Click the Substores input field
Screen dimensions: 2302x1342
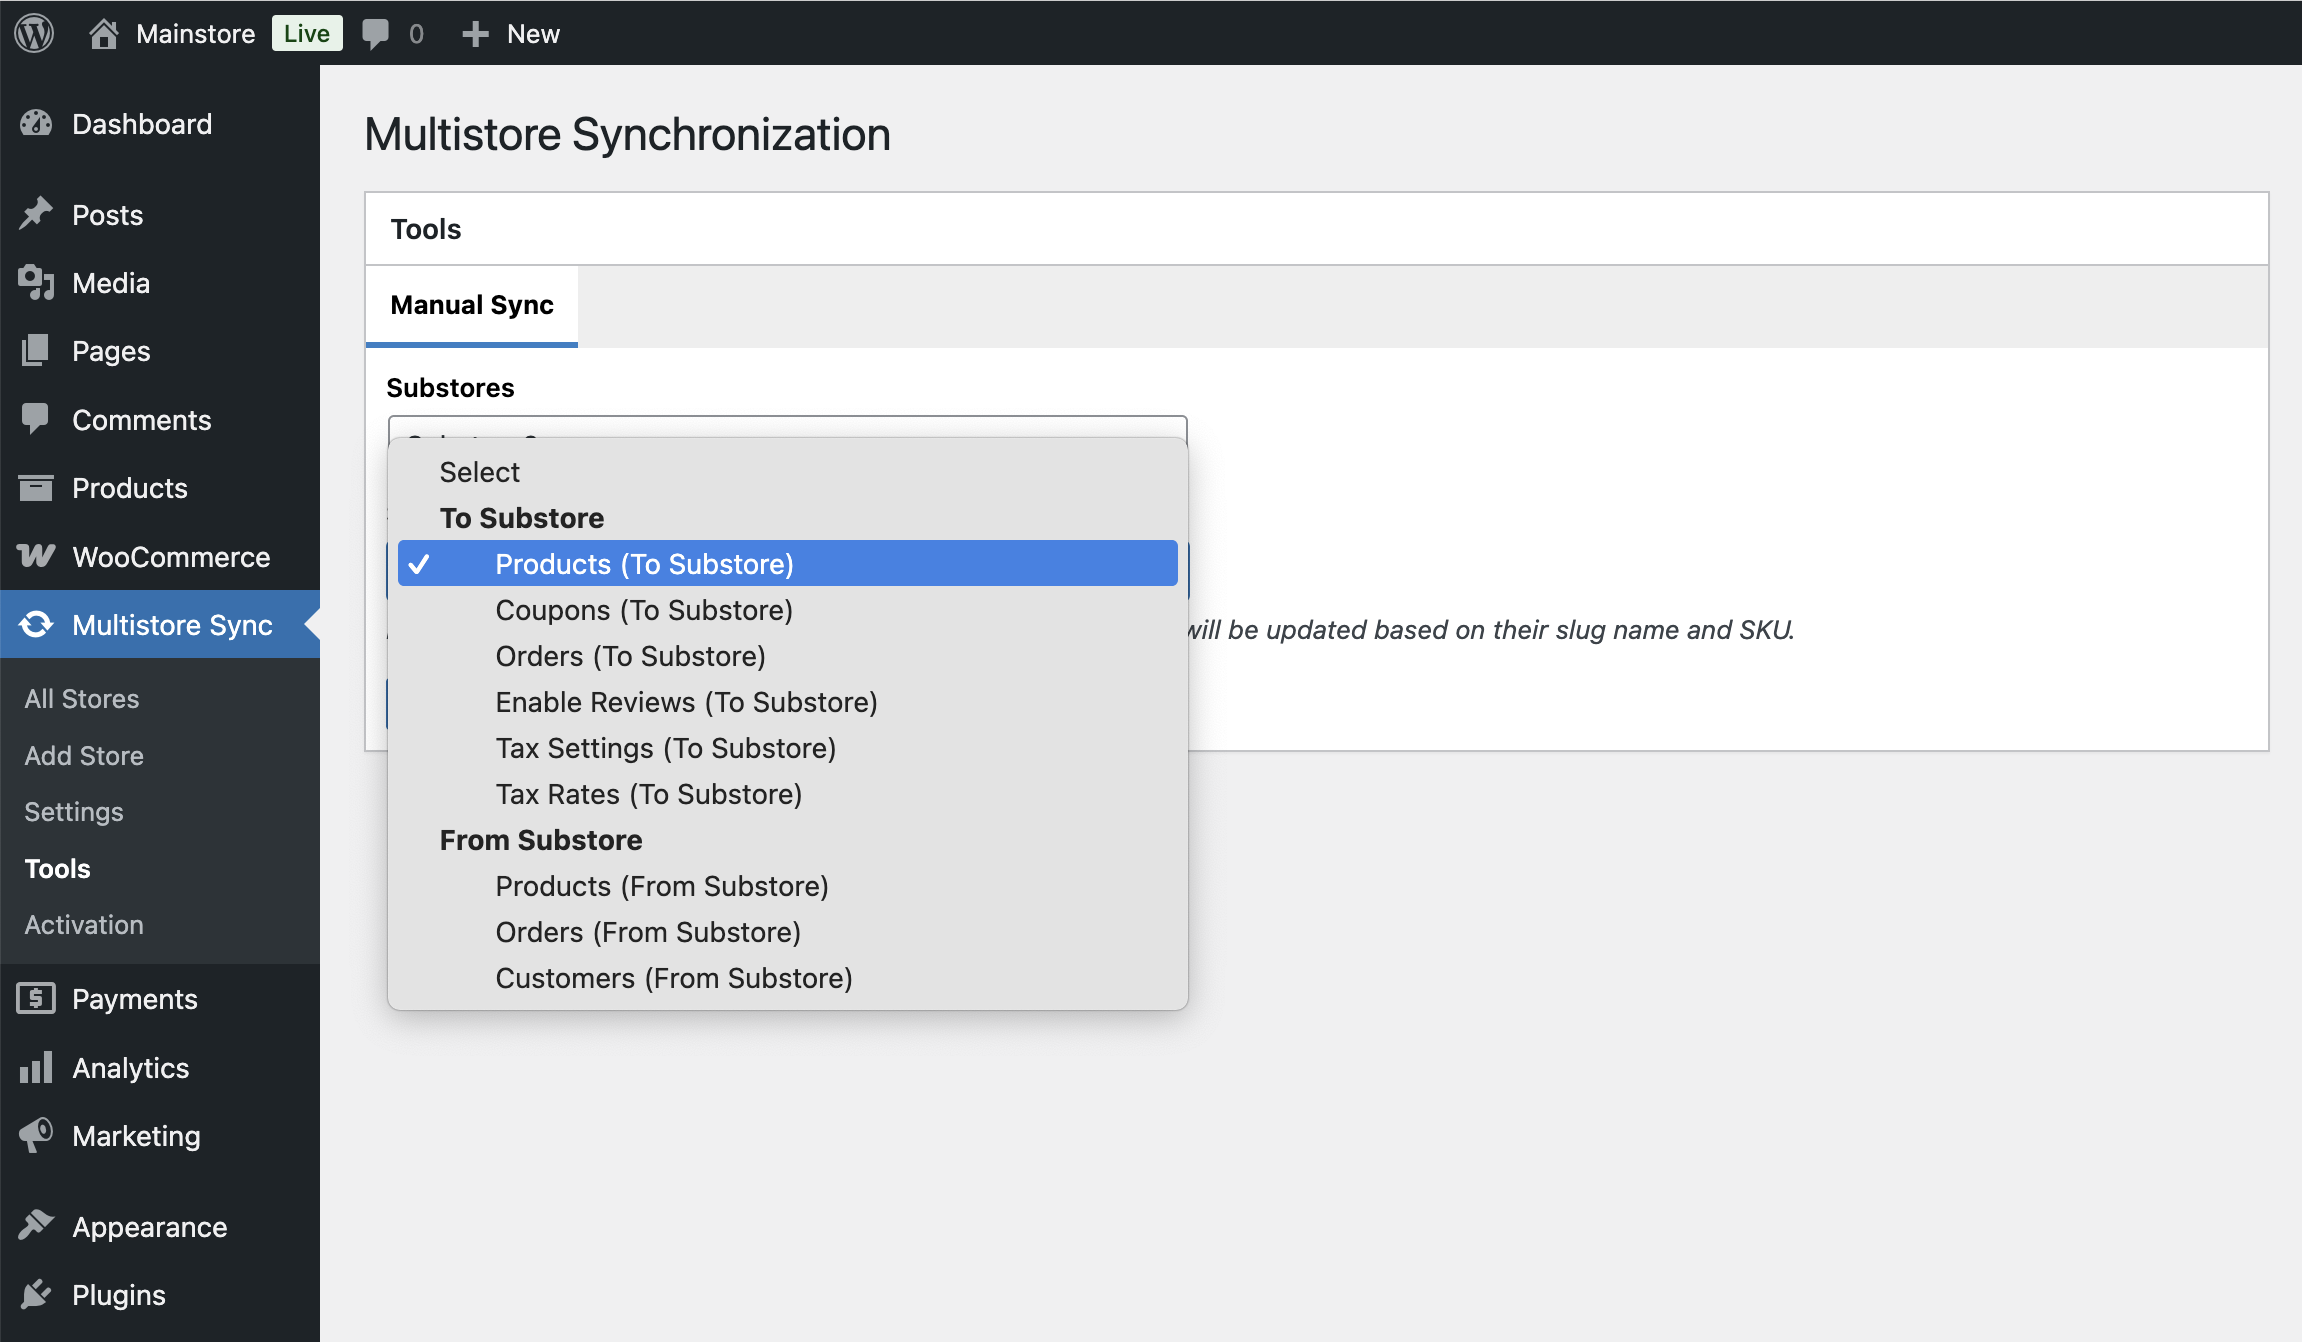click(787, 426)
